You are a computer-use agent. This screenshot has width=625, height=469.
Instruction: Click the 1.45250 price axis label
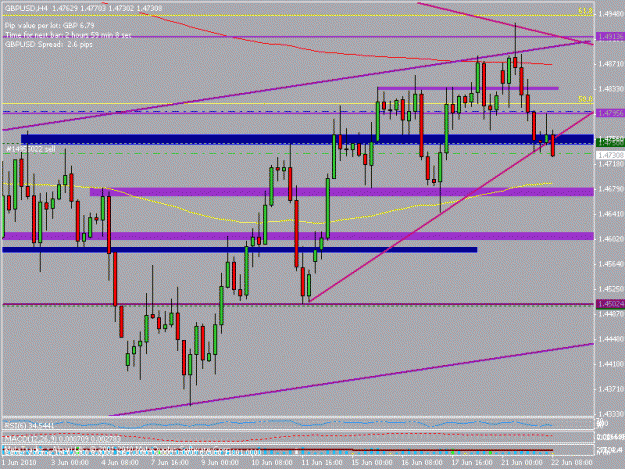click(611, 289)
